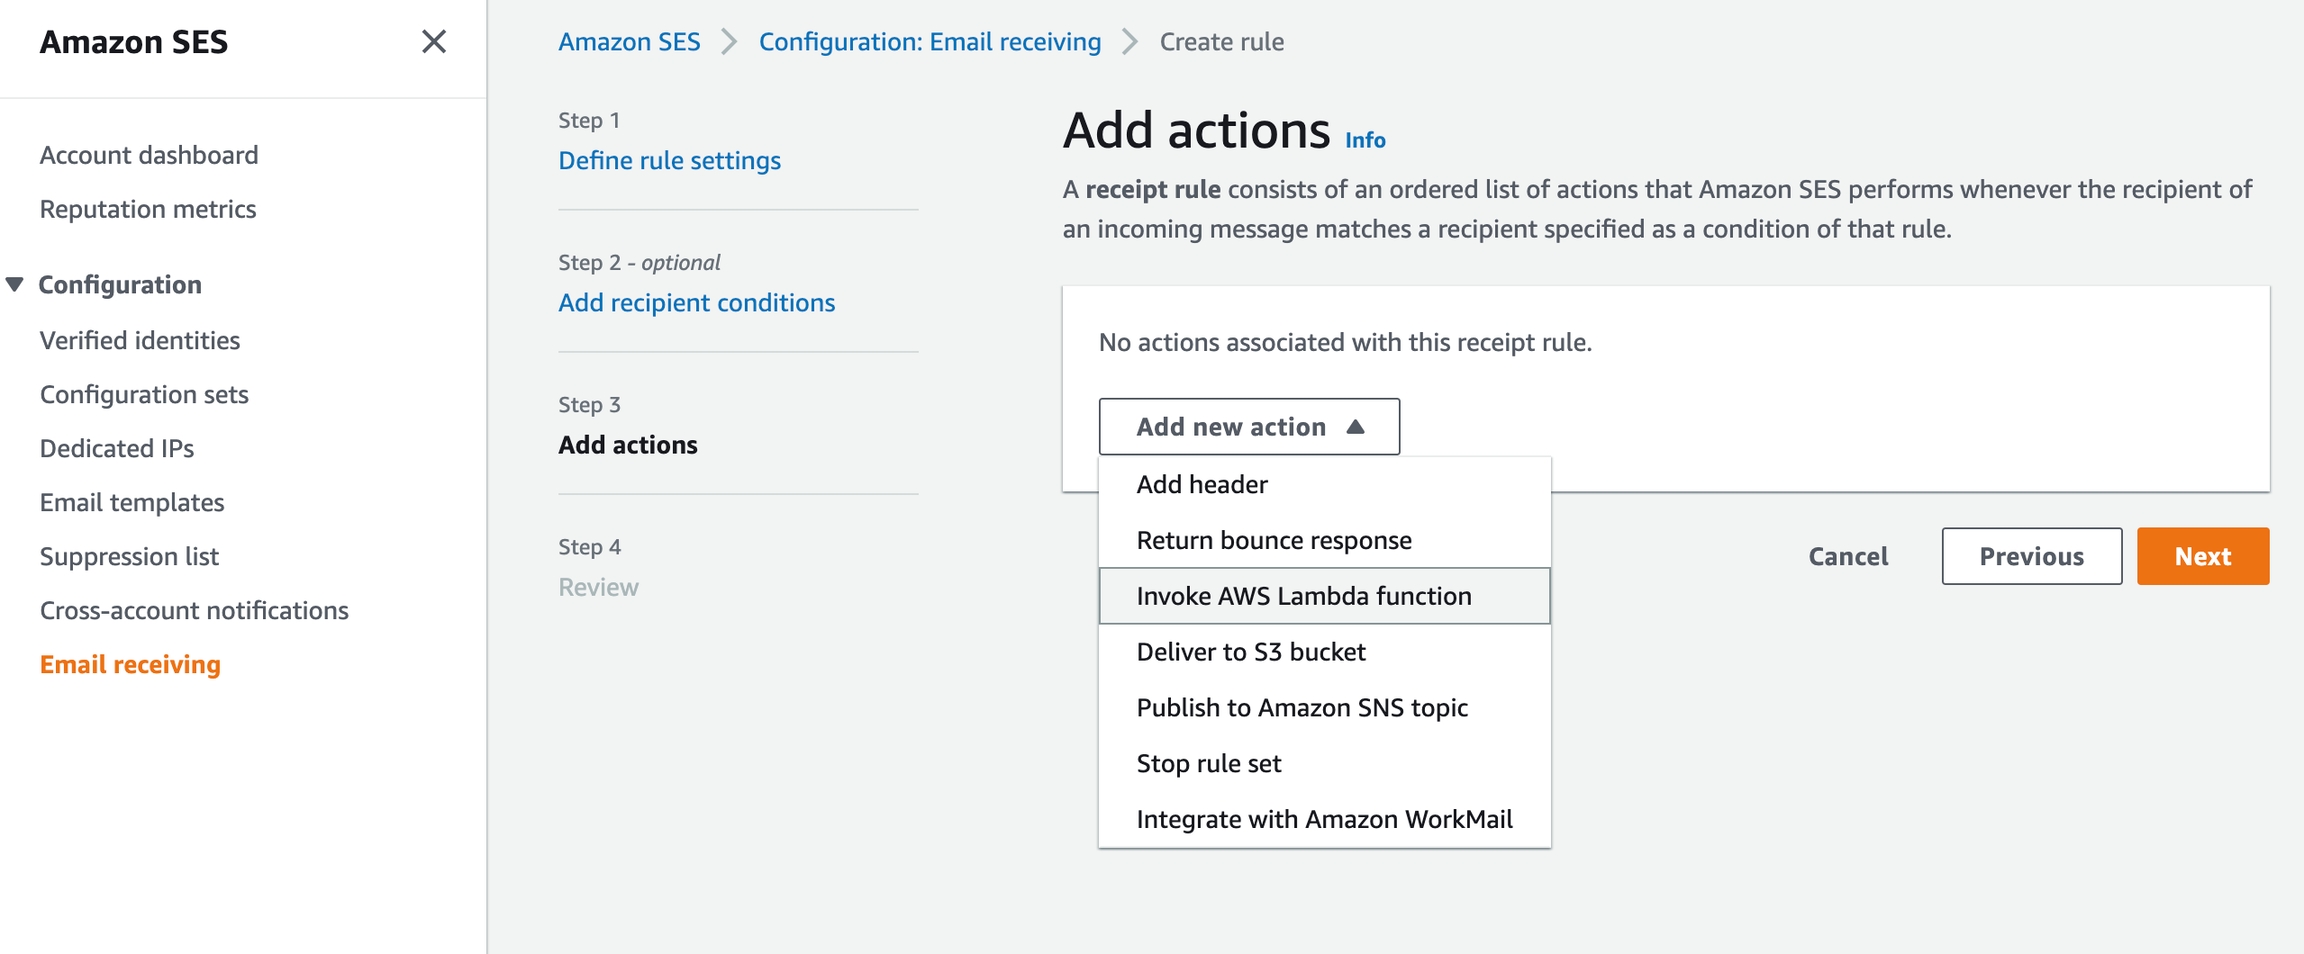
Task: Open Verified identities in sidebar
Action: (x=140, y=341)
